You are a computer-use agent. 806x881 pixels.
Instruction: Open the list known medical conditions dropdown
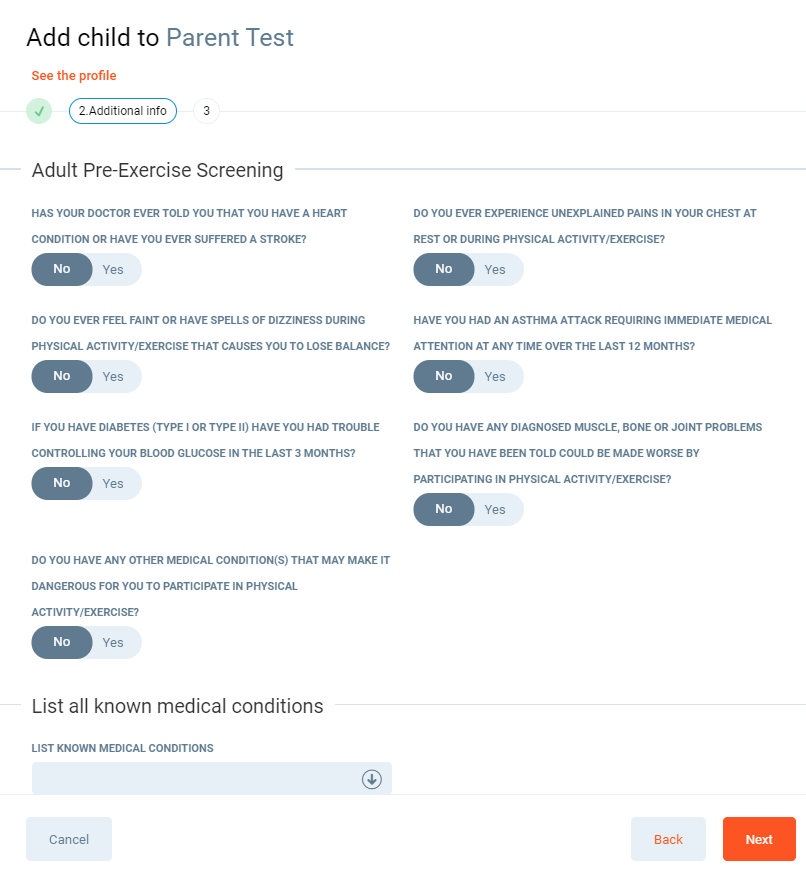point(200,779)
